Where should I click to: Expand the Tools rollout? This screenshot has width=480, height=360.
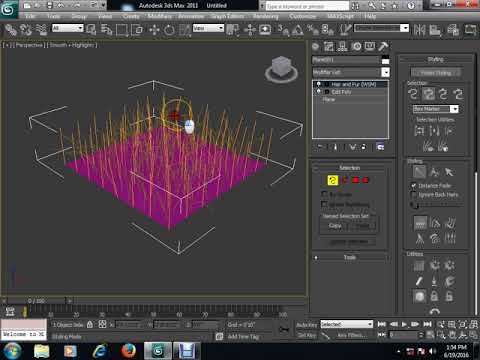click(x=350, y=257)
